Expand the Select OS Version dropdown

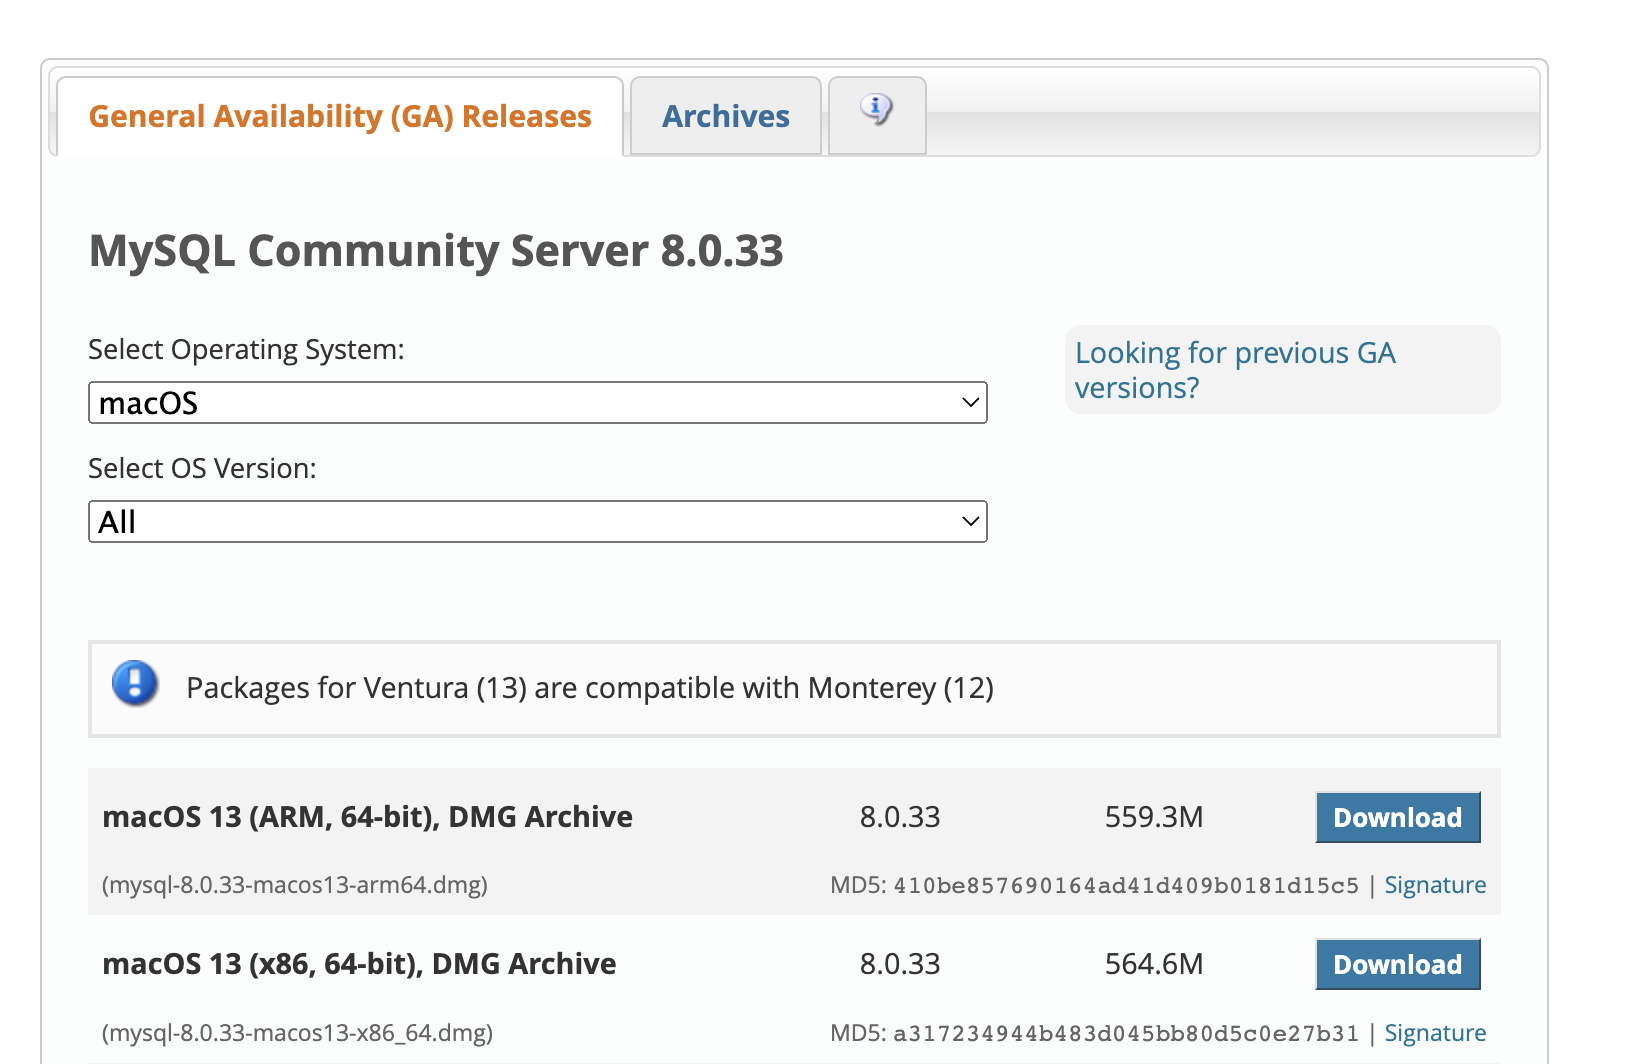538,521
